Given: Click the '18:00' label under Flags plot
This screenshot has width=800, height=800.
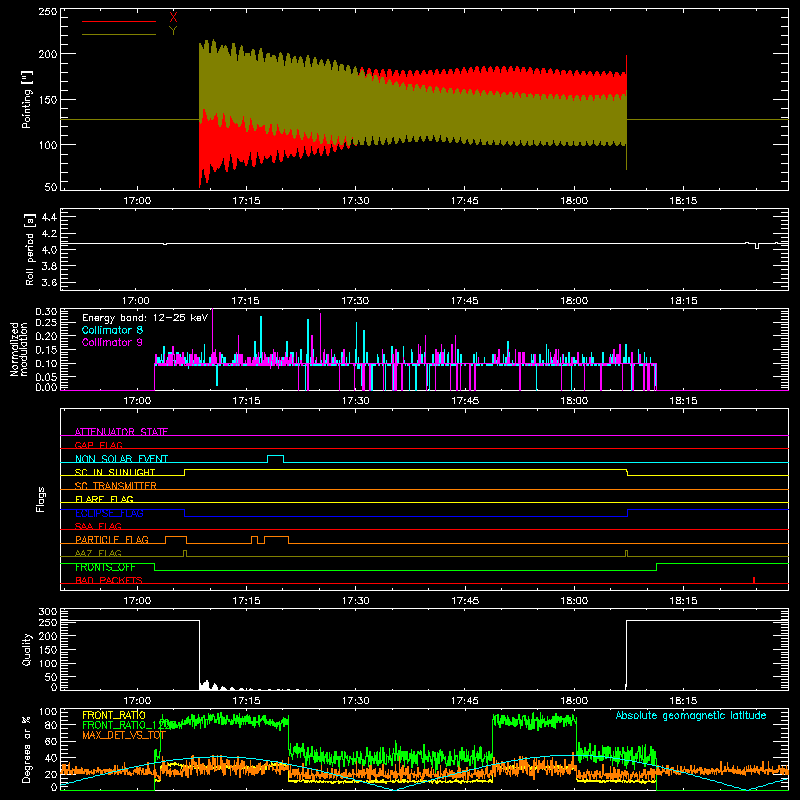Looking at the screenshot, I should (574, 601).
